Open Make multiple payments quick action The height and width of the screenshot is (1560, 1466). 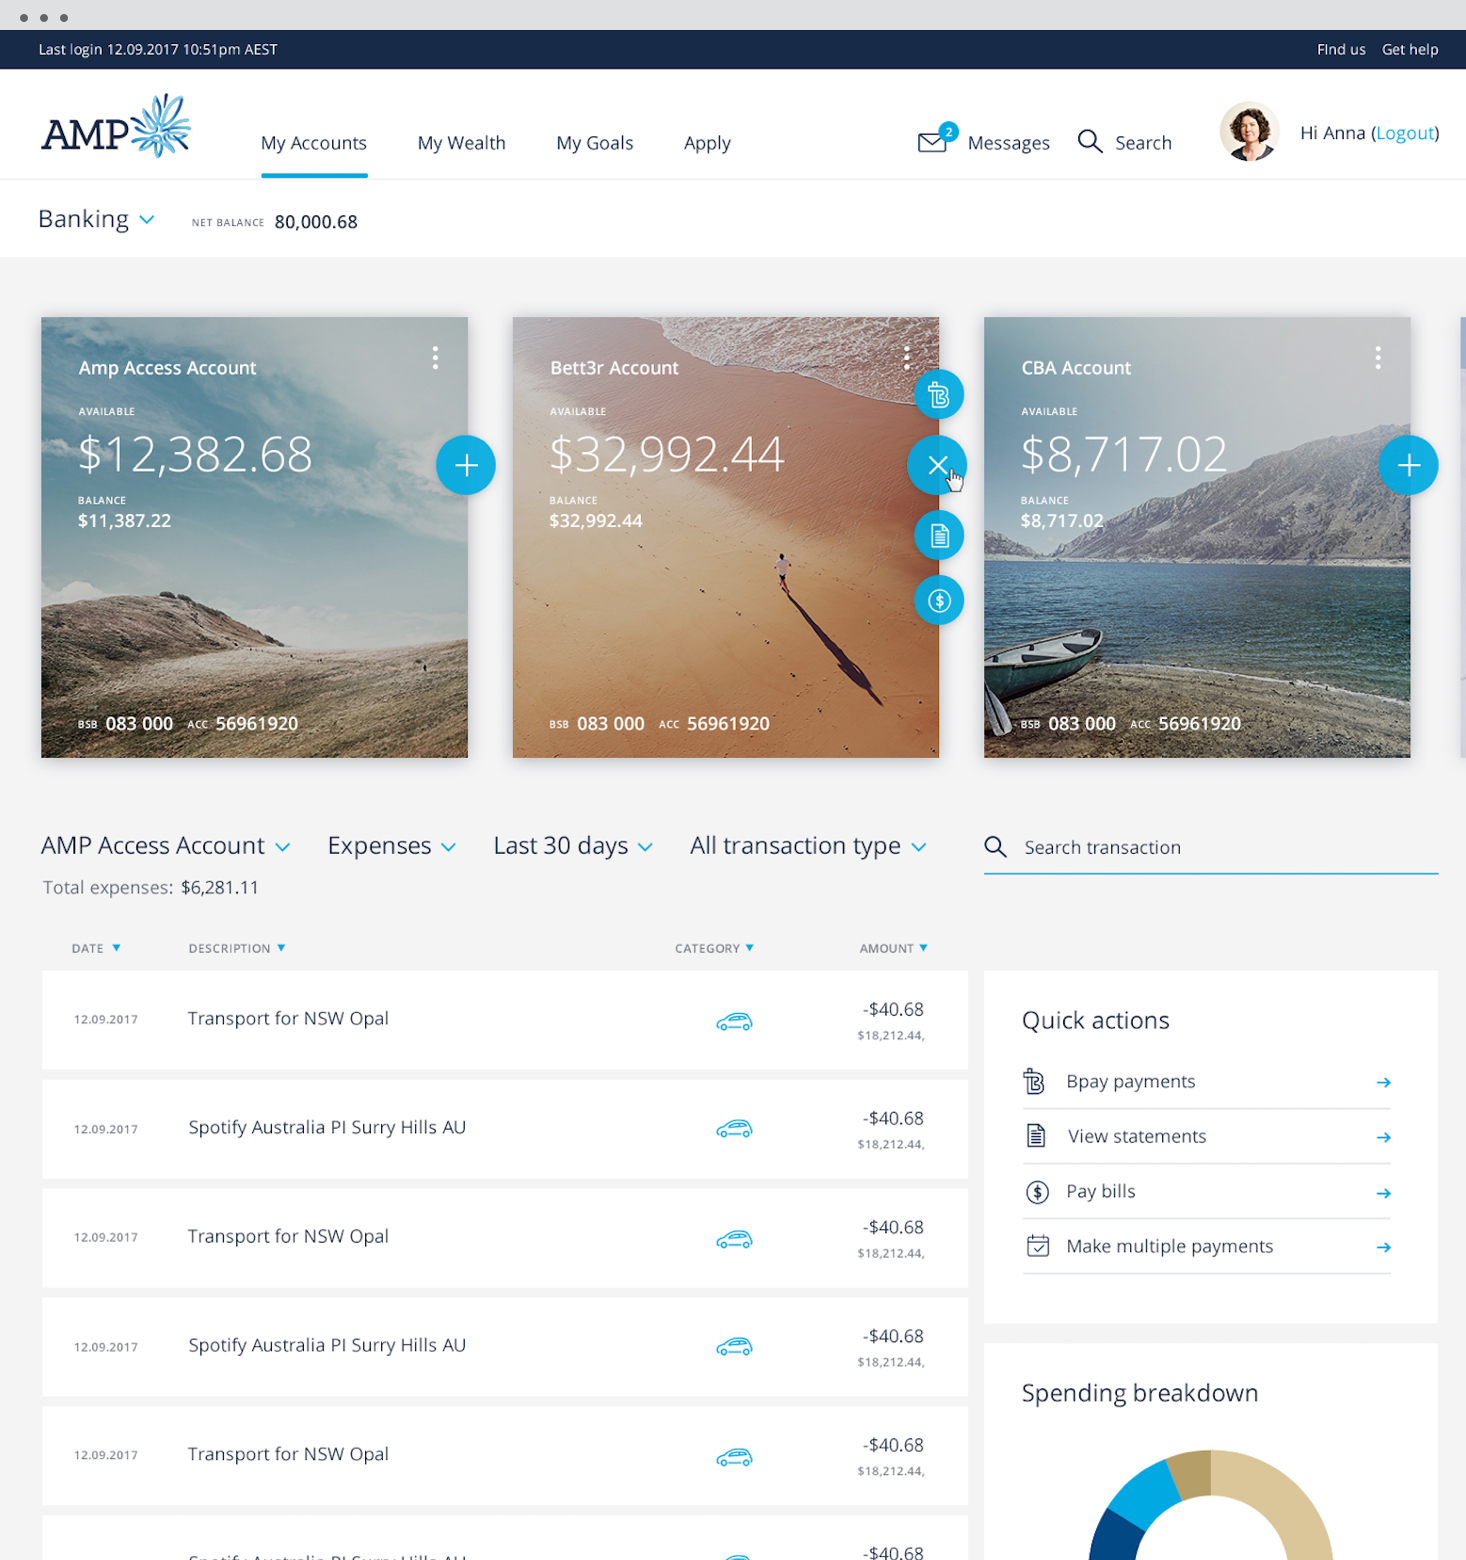(1207, 1247)
